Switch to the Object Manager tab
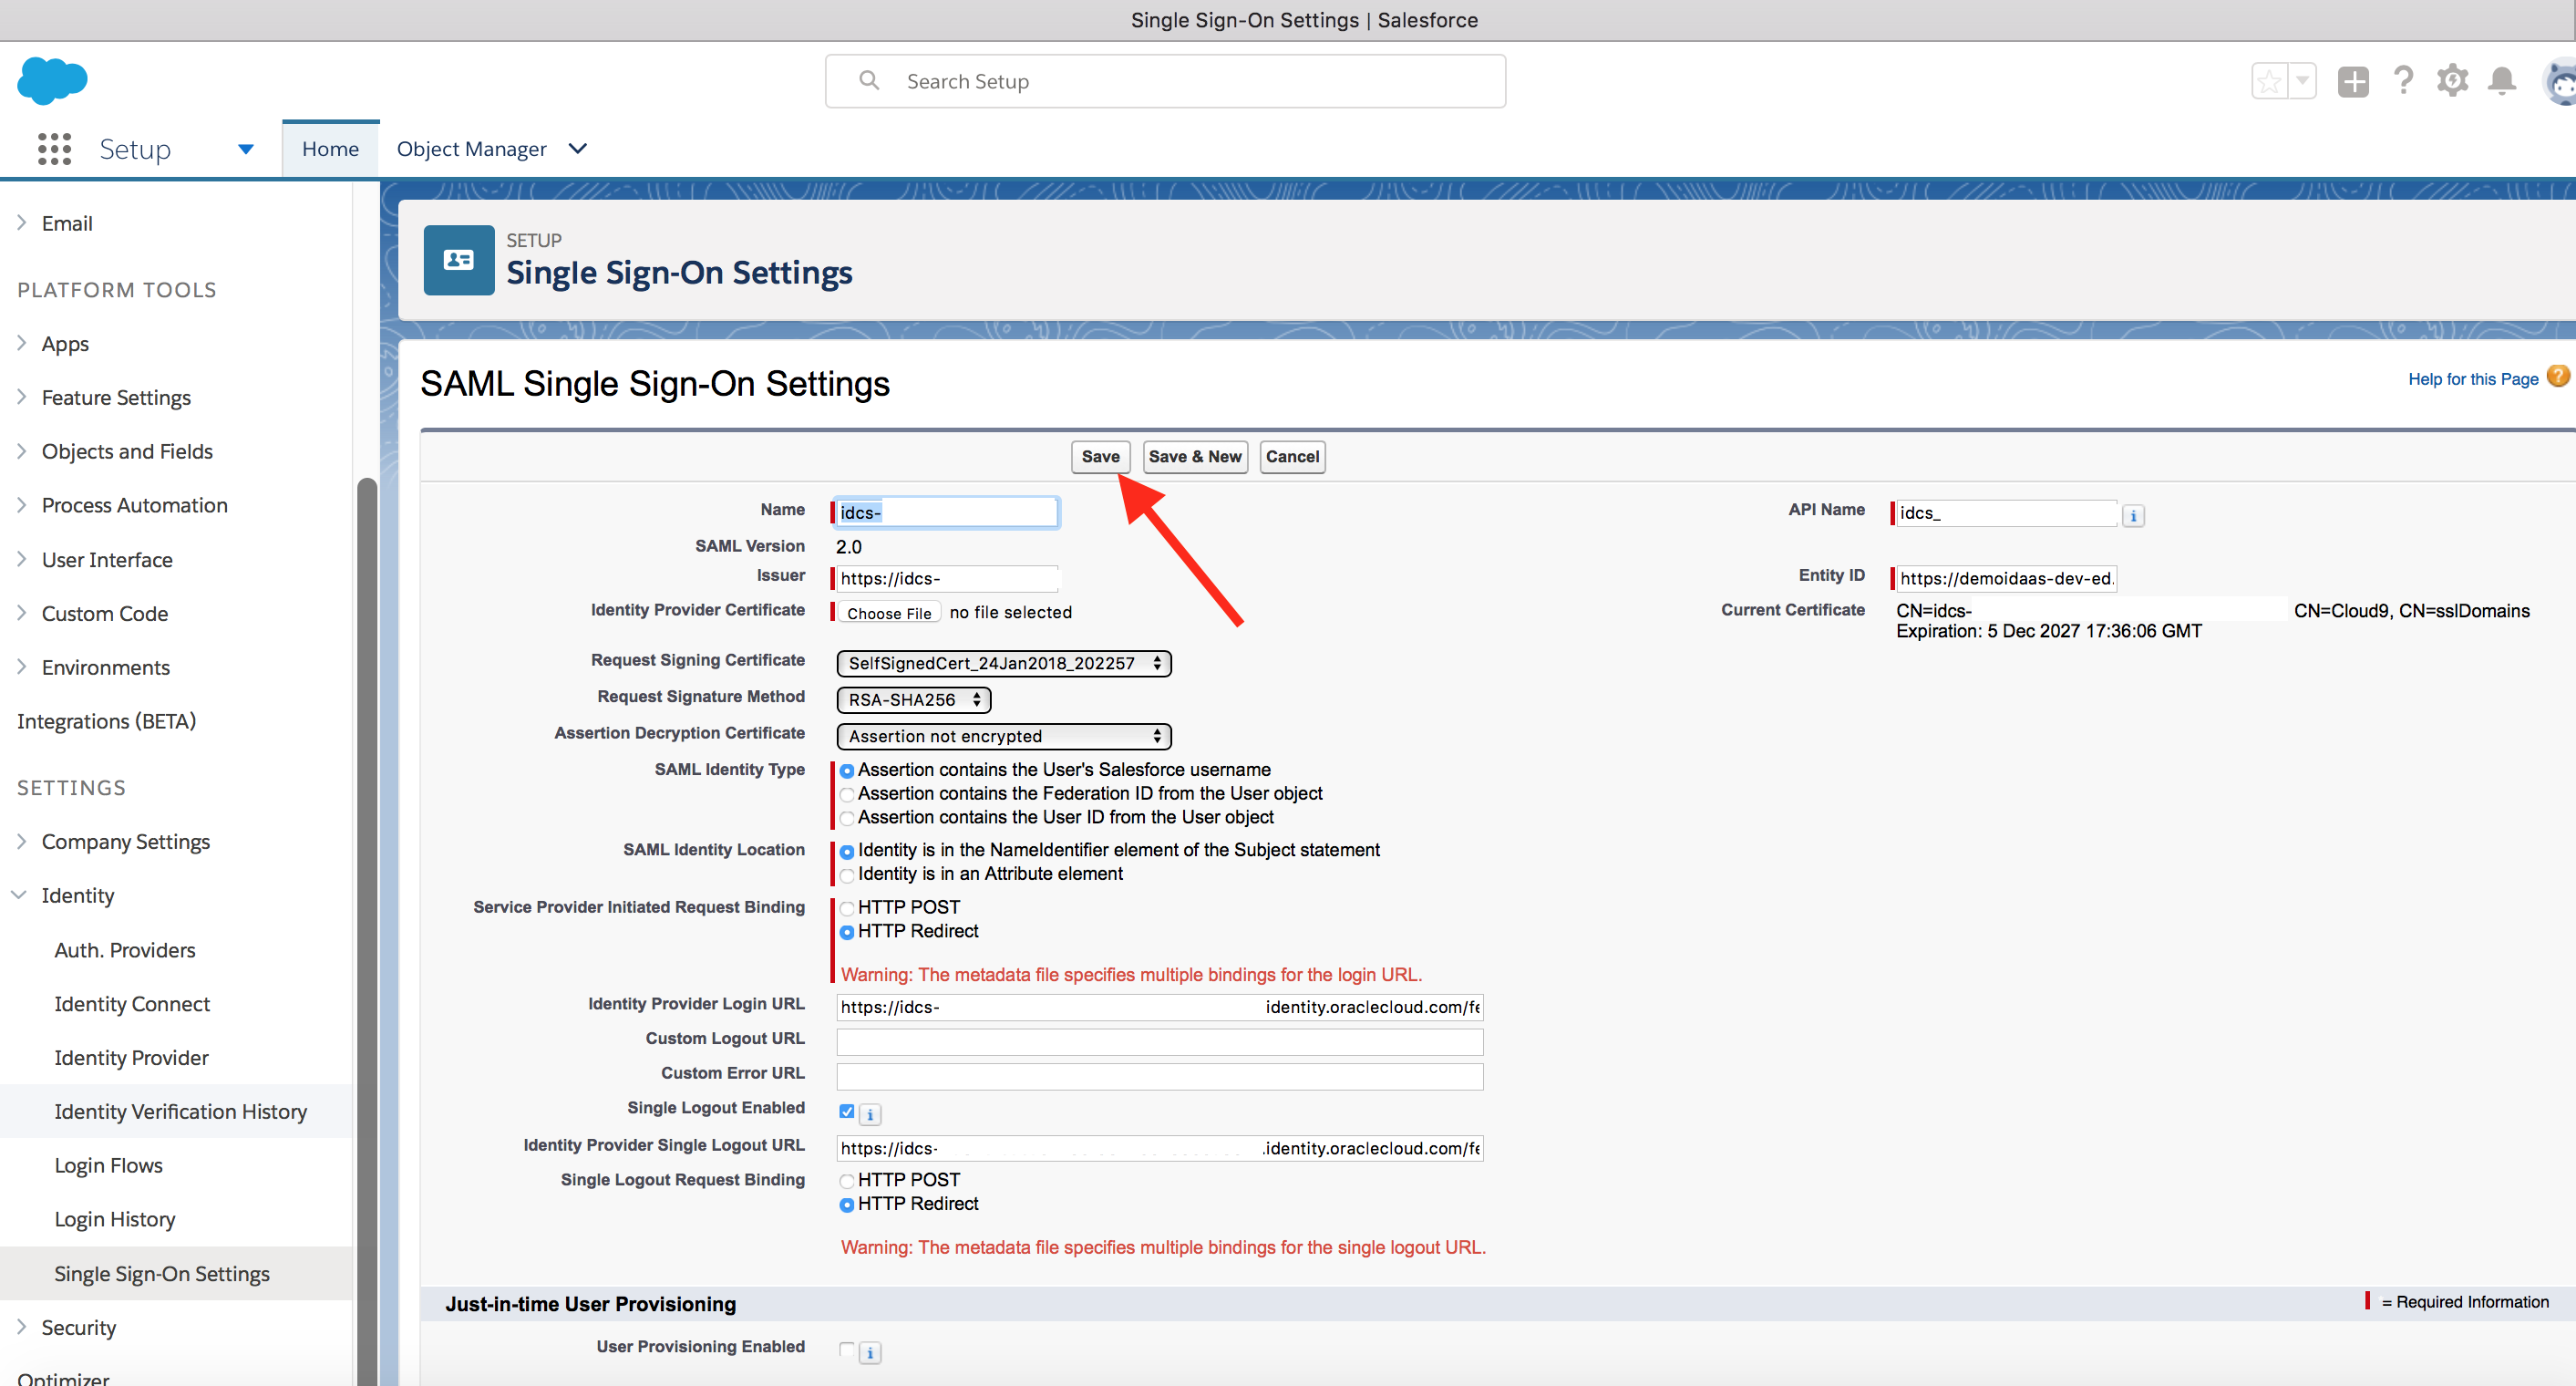The image size is (2576, 1386). click(x=471, y=149)
